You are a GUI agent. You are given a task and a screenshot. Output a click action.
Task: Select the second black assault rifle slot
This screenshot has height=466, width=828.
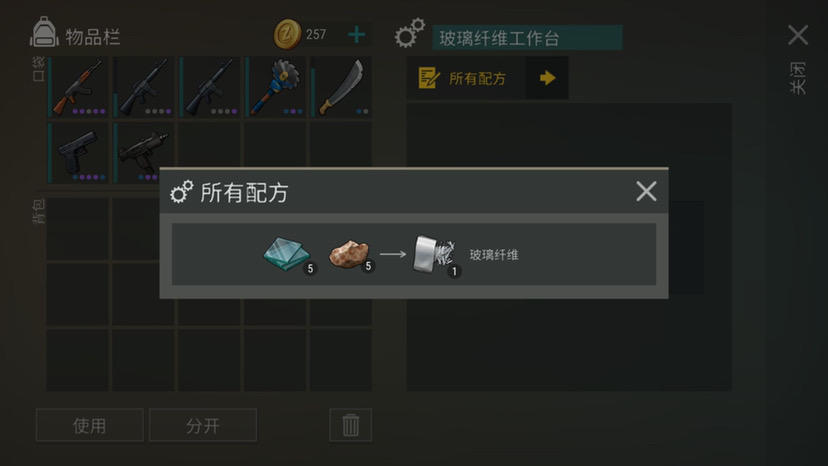(210, 87)
